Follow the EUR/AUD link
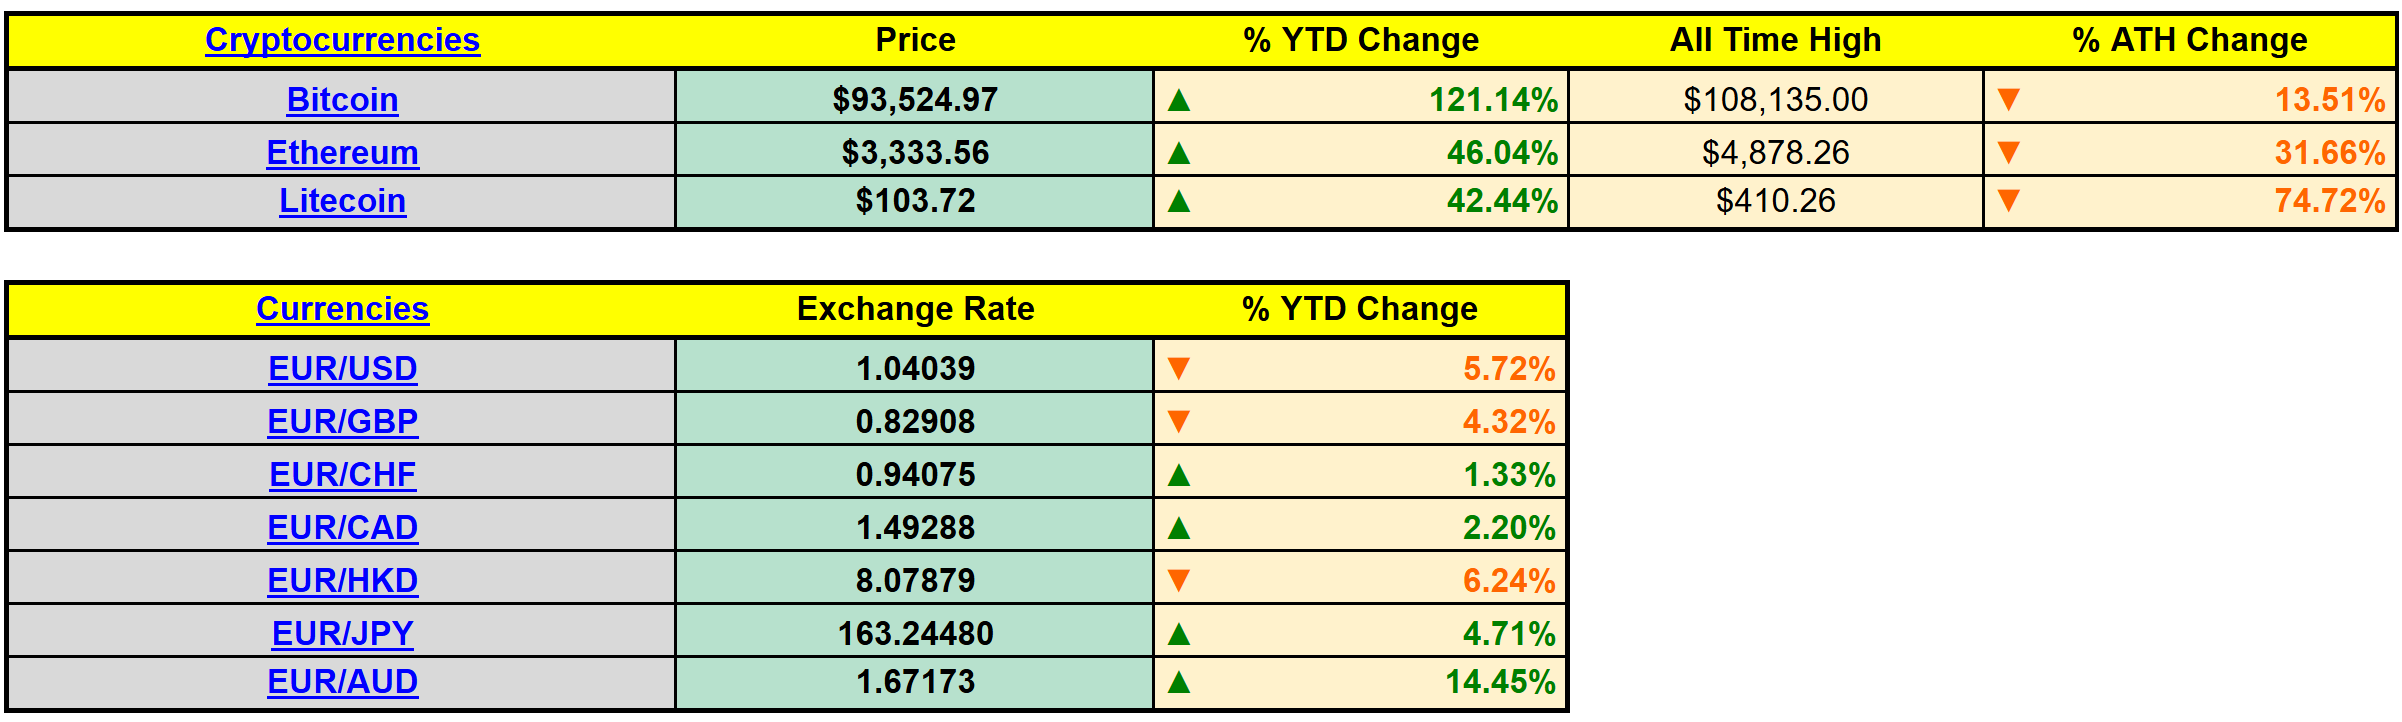 click(342, 682)
